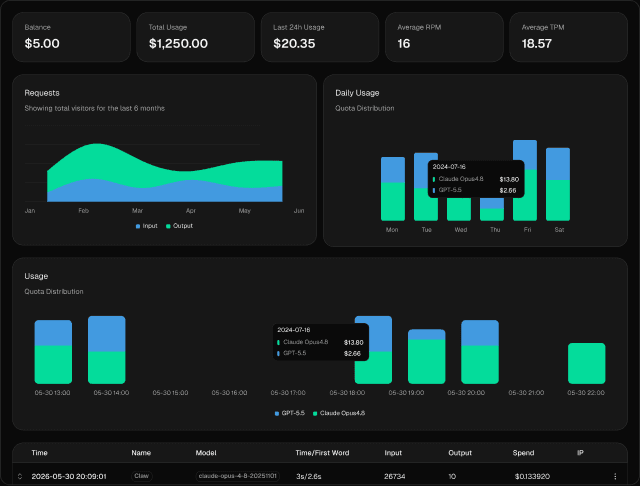Click the Requests chart title

(42, 93)
